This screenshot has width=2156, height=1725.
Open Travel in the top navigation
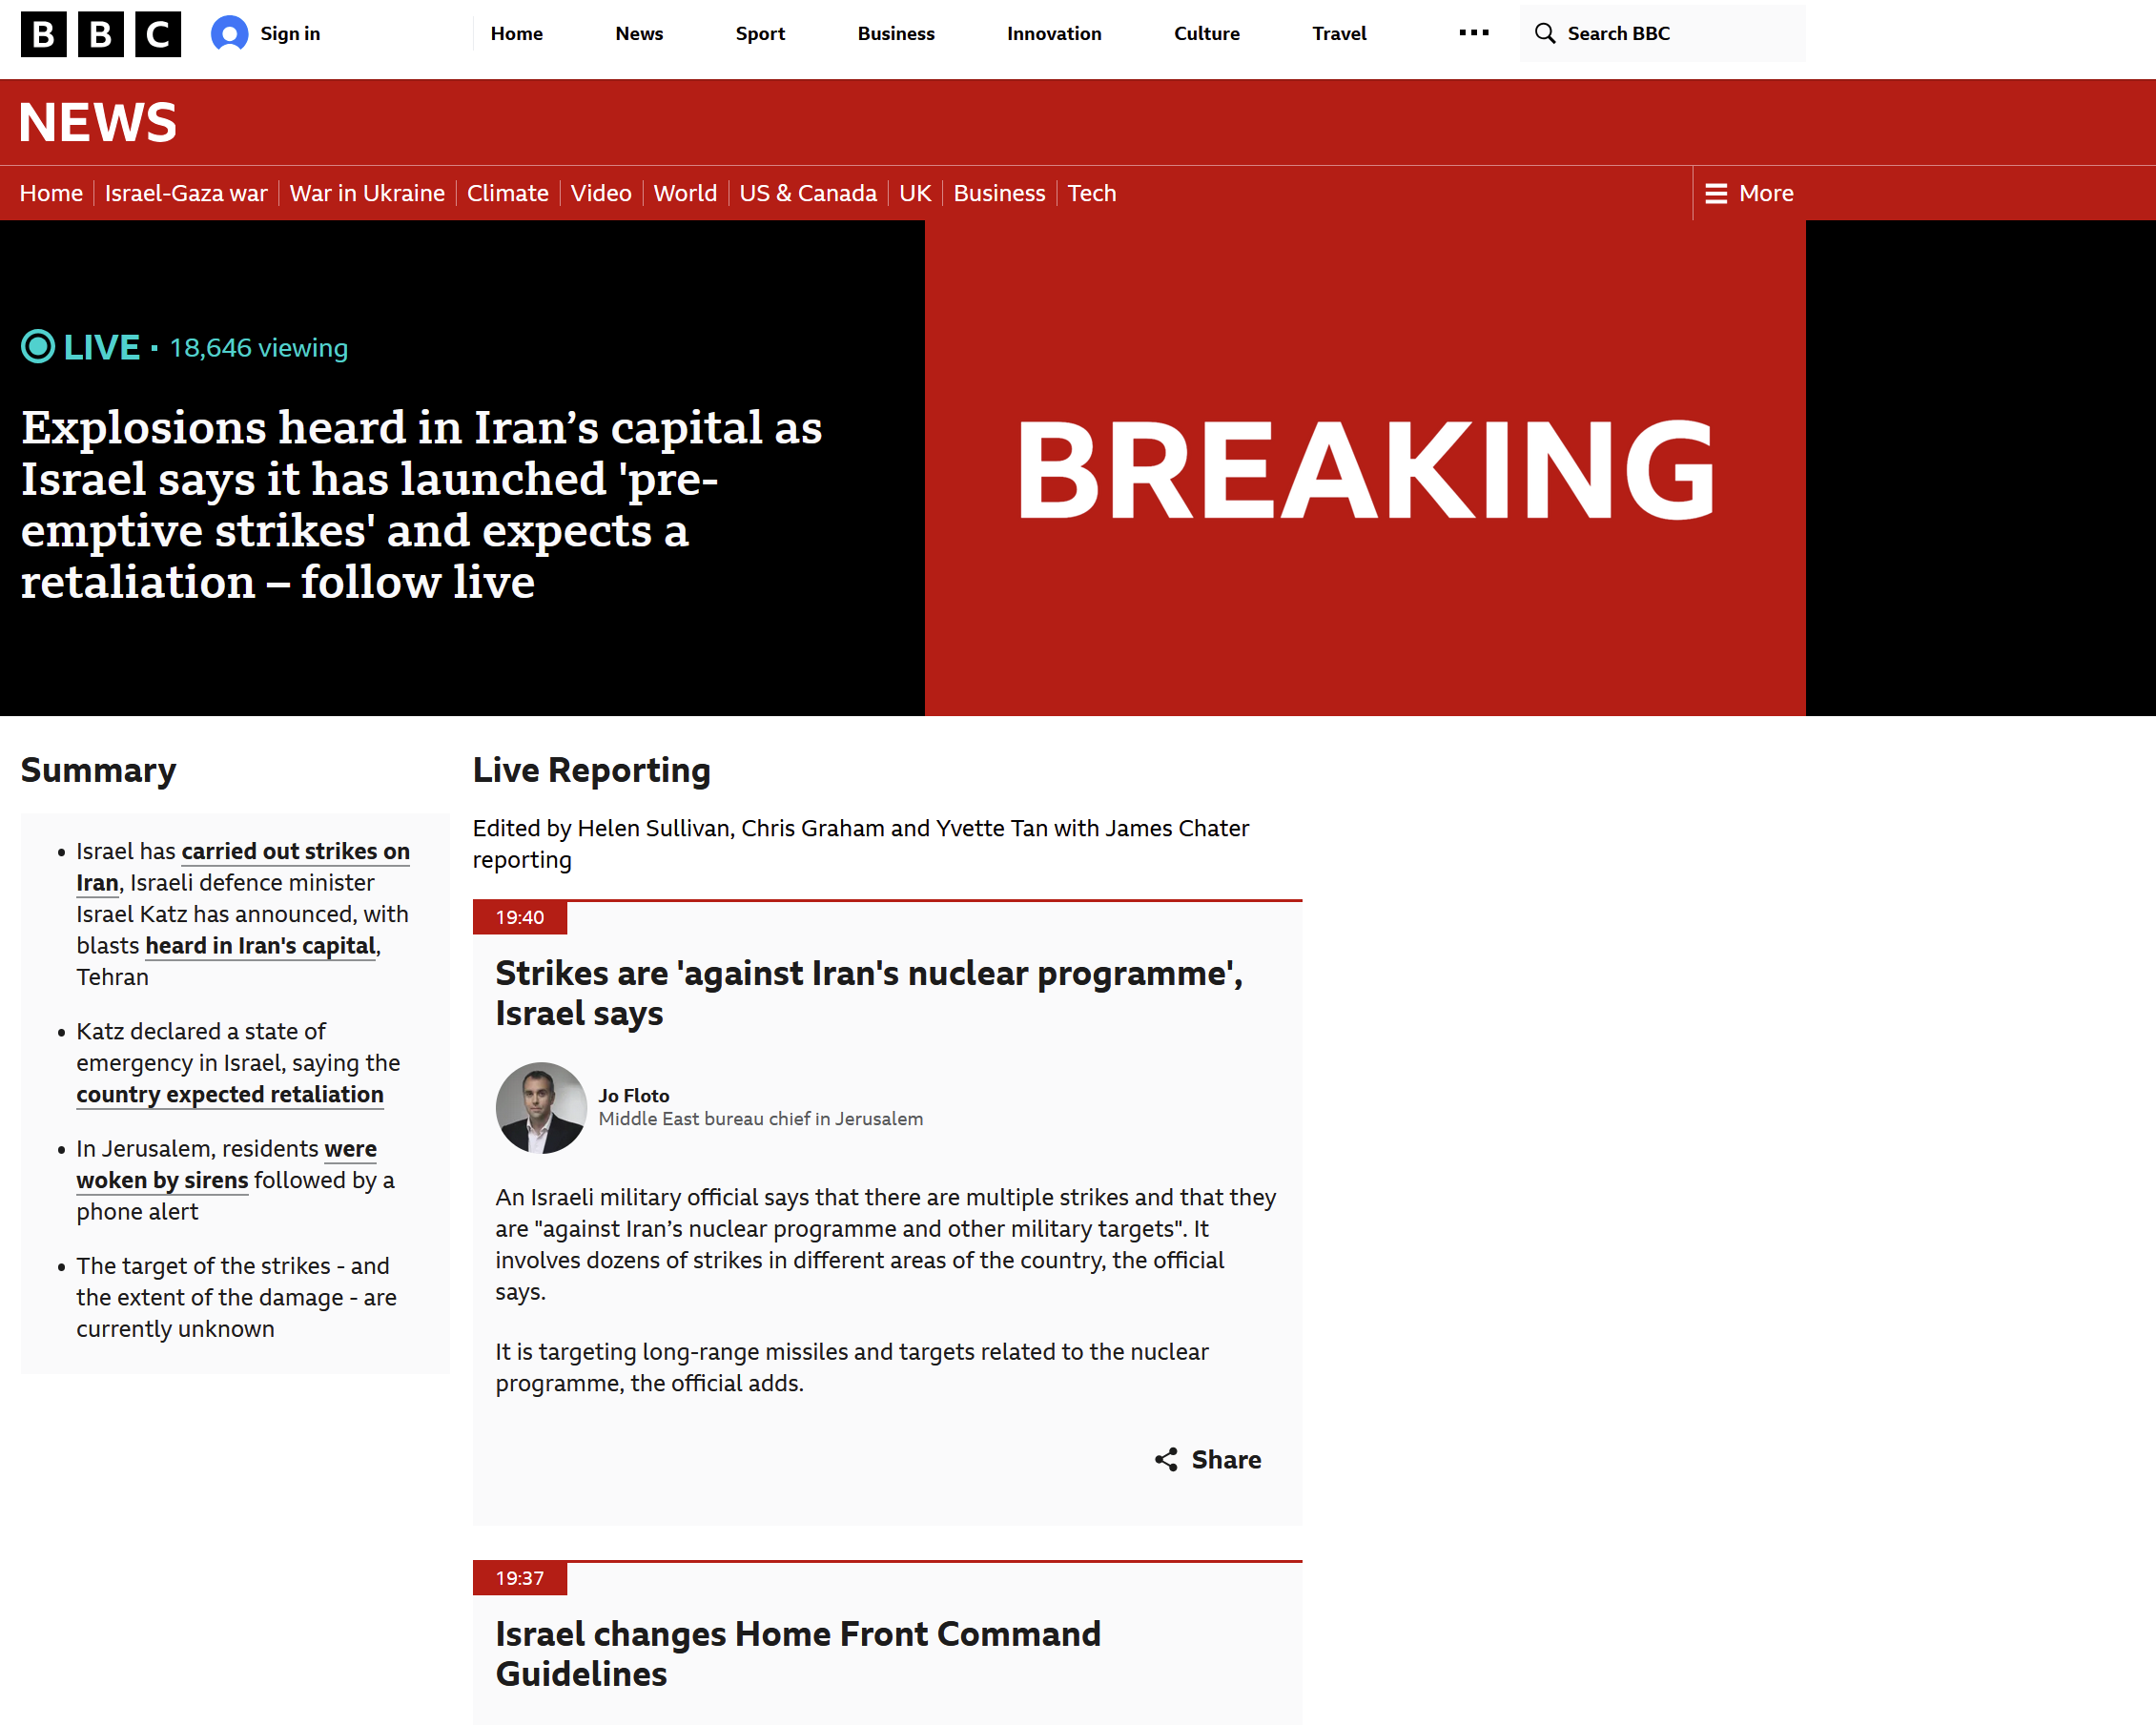click(x=1339, y=34)
